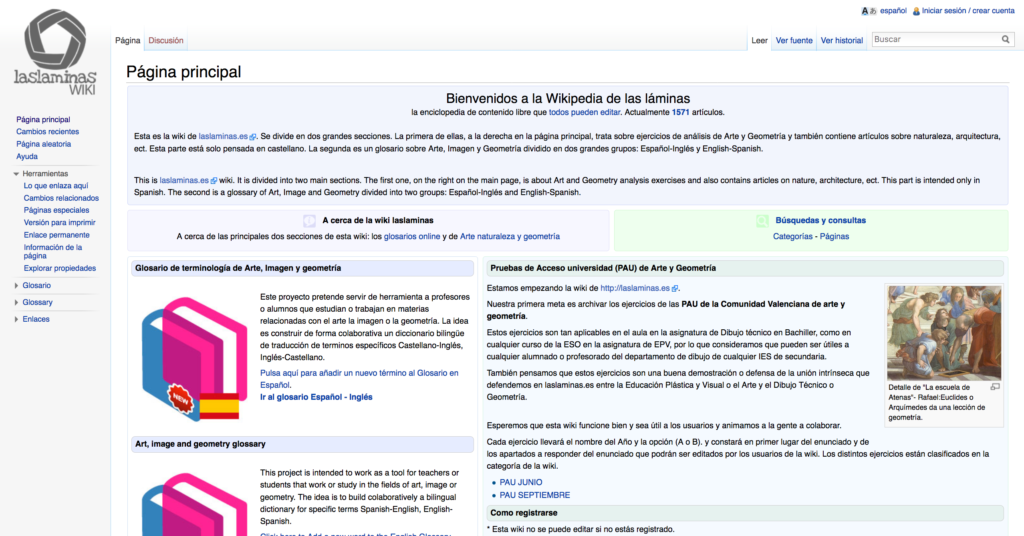Viewport: 1024px width, 536px height.
Task: Collapse the Herramientas sidebar section
Action: pyautogui.click(x=16, y=174)
